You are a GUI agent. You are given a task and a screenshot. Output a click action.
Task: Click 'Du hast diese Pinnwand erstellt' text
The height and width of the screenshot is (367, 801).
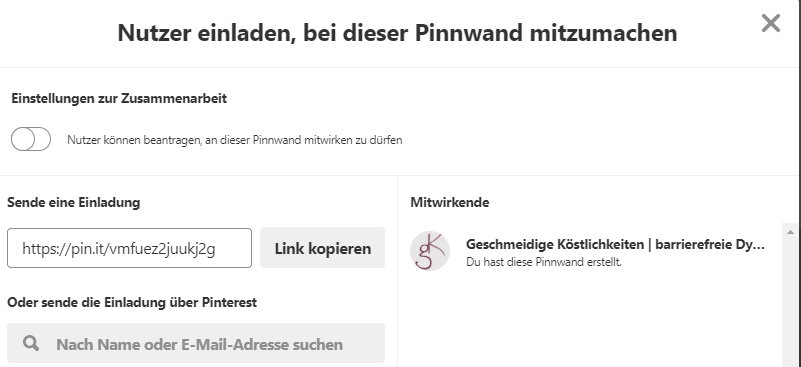pos(544,263)
